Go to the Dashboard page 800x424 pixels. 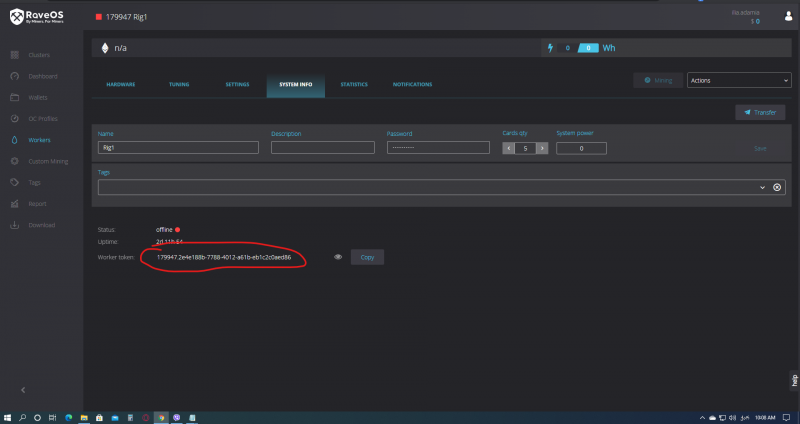pos(42,76)
